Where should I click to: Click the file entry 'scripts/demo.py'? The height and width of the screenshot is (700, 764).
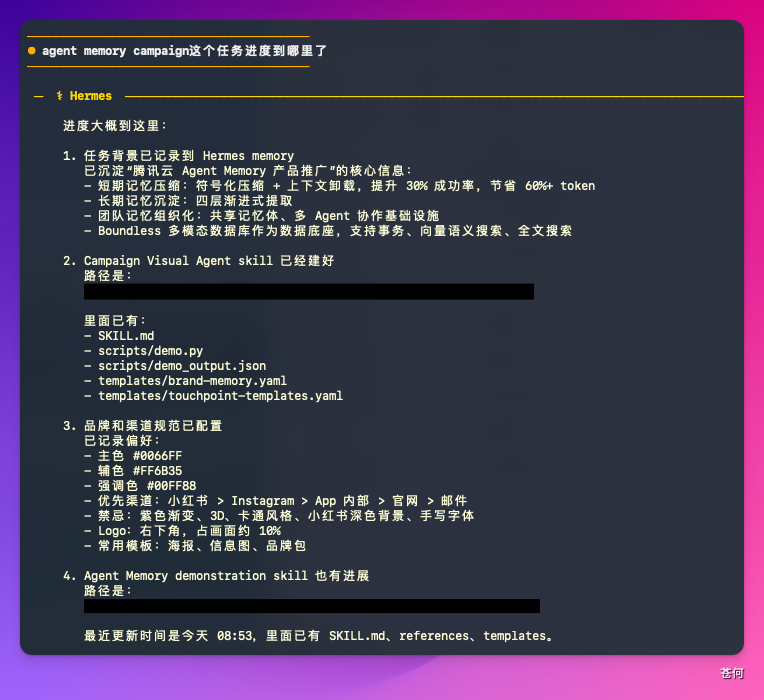(x=151, y=351)
